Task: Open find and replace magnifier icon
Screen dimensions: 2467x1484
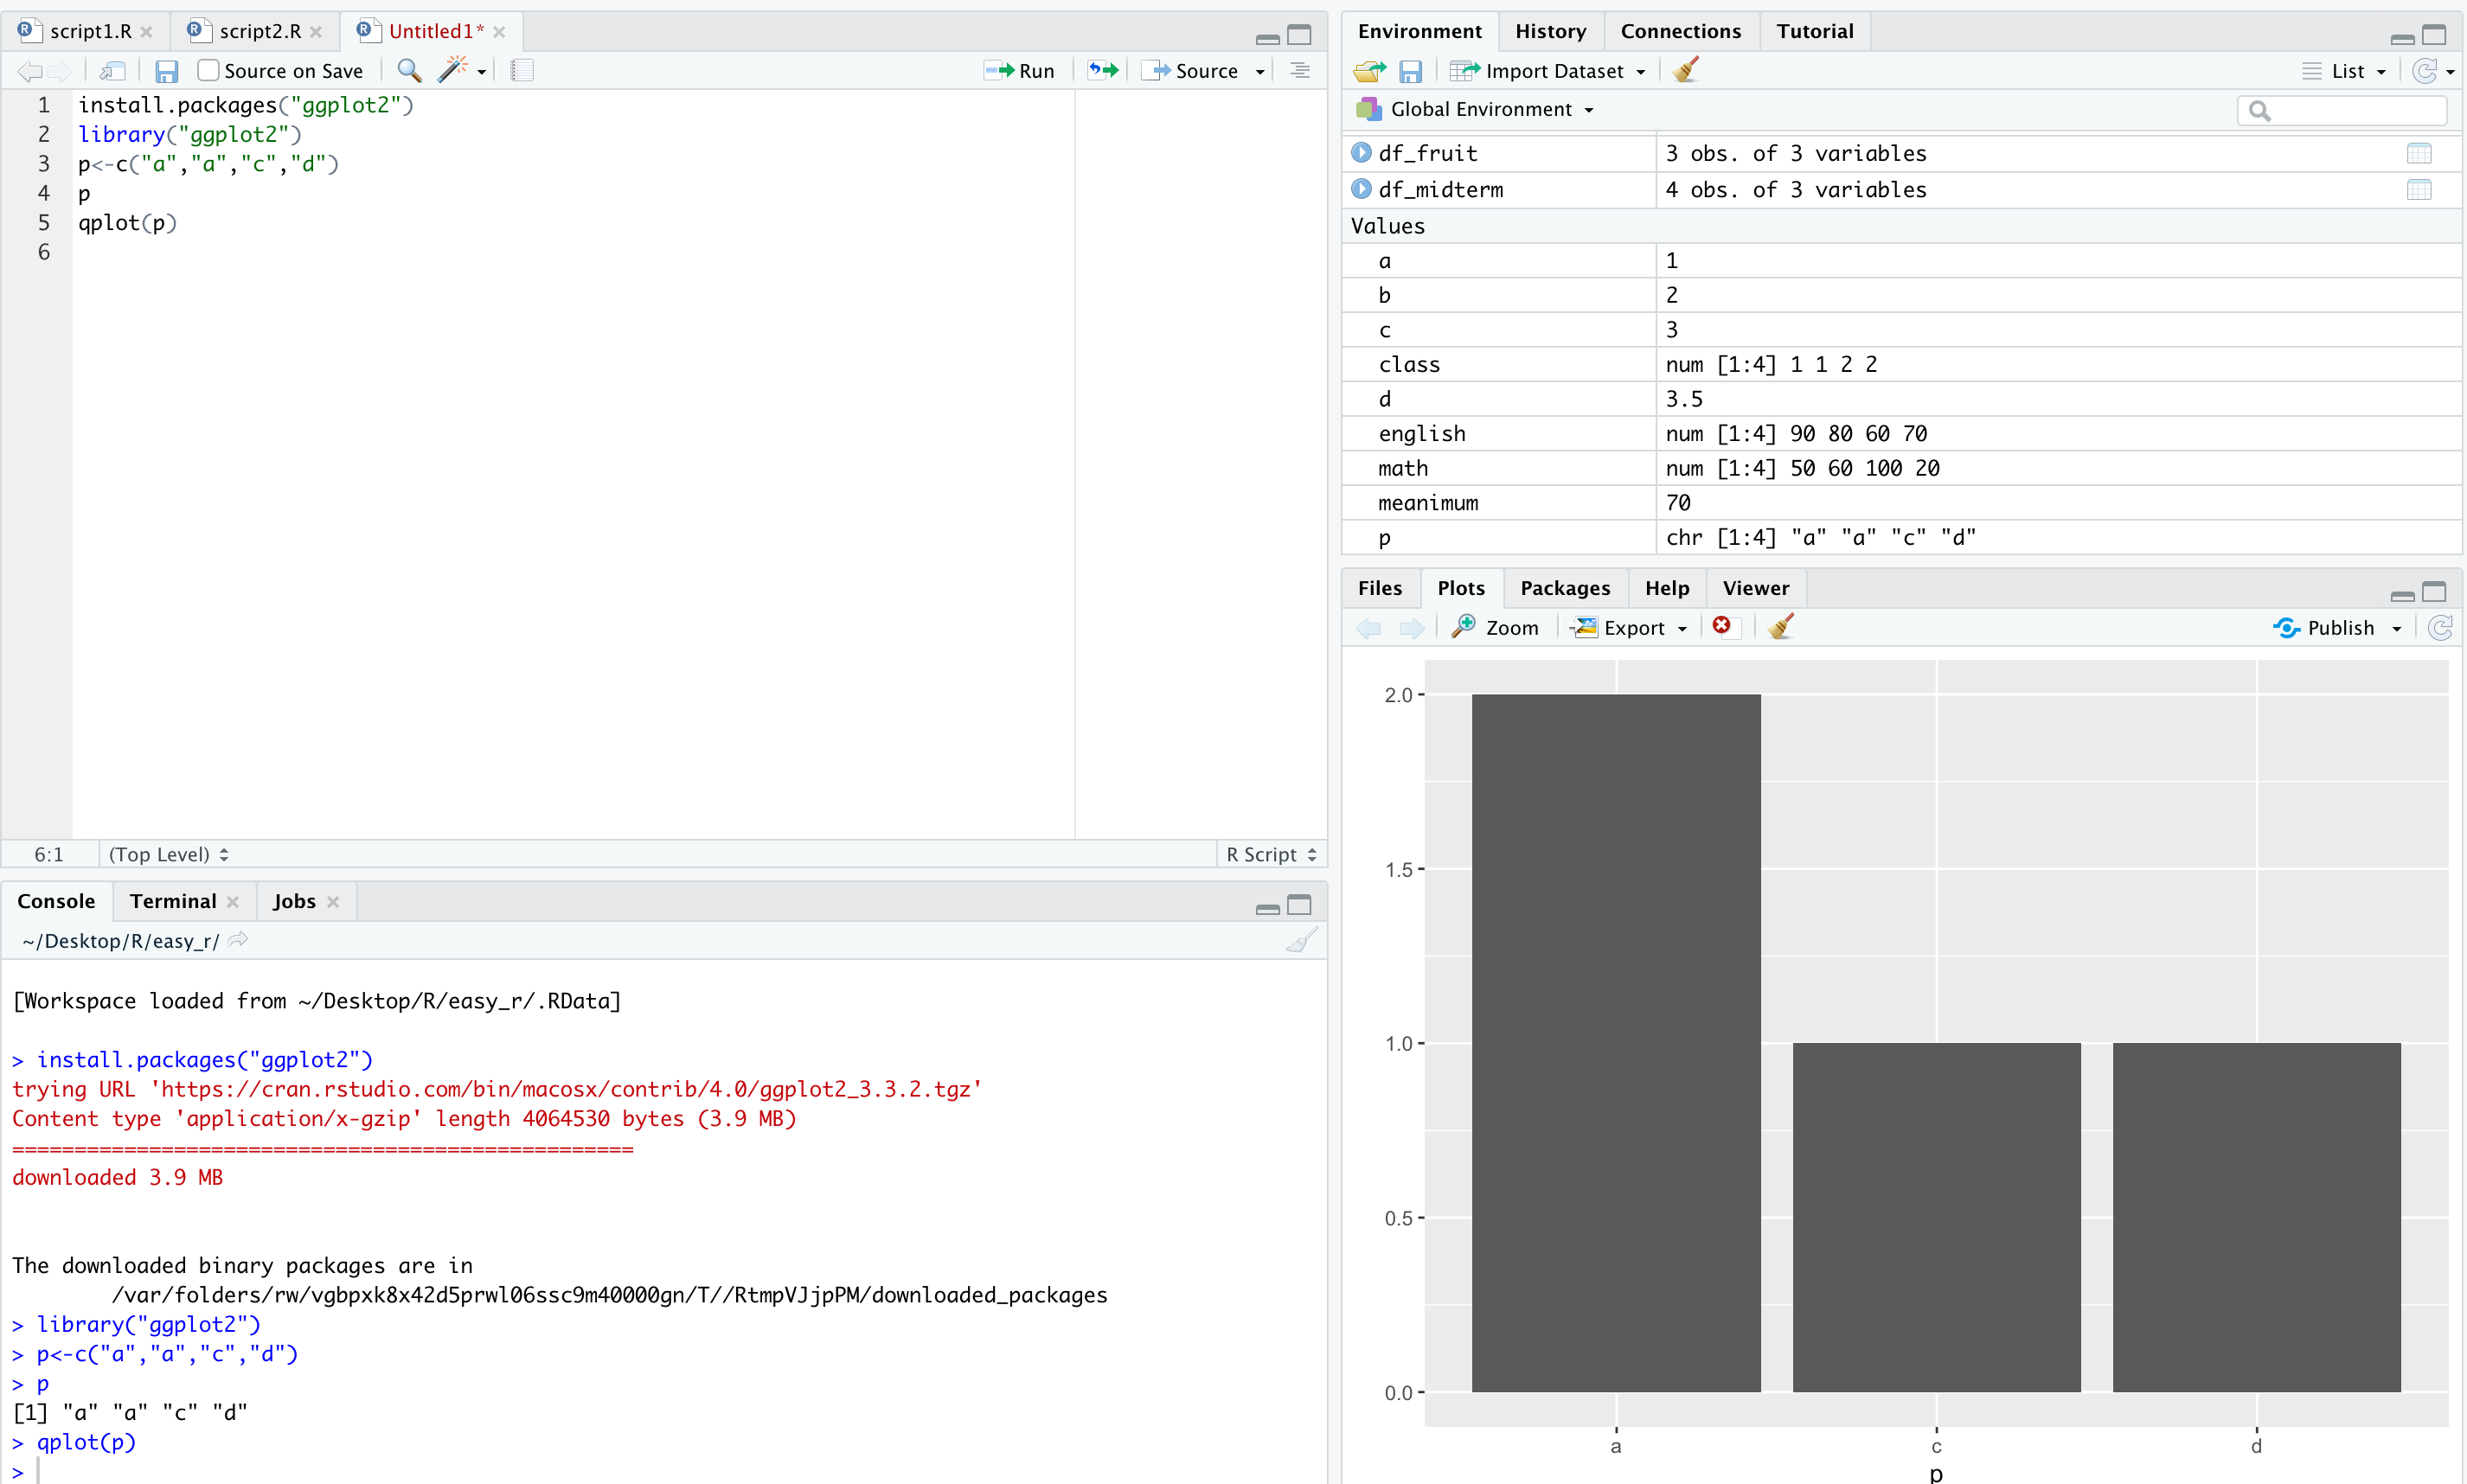Action: tap(408, 71)
